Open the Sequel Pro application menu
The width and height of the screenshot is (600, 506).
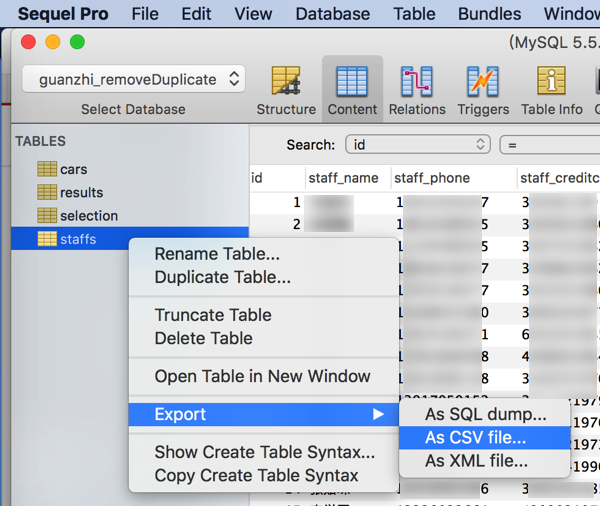(x=63, y=14)
